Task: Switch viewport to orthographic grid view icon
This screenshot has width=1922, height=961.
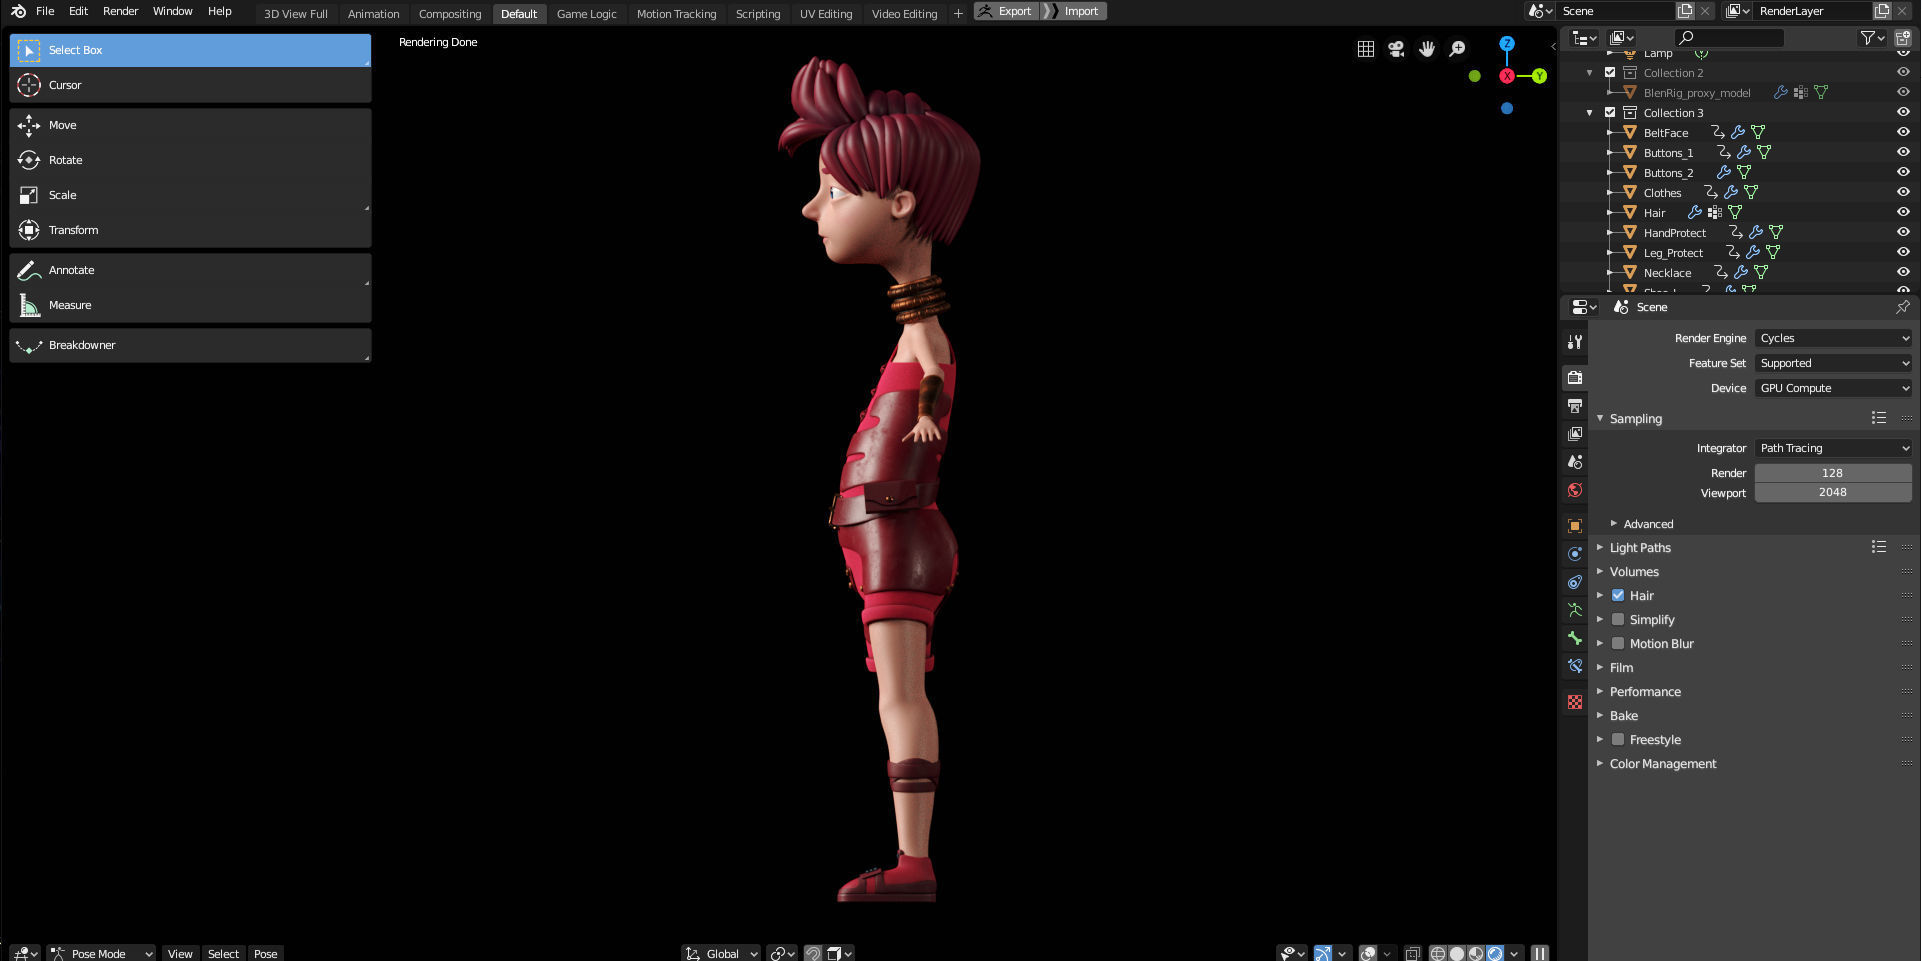Action: [x=1365, y=49]
